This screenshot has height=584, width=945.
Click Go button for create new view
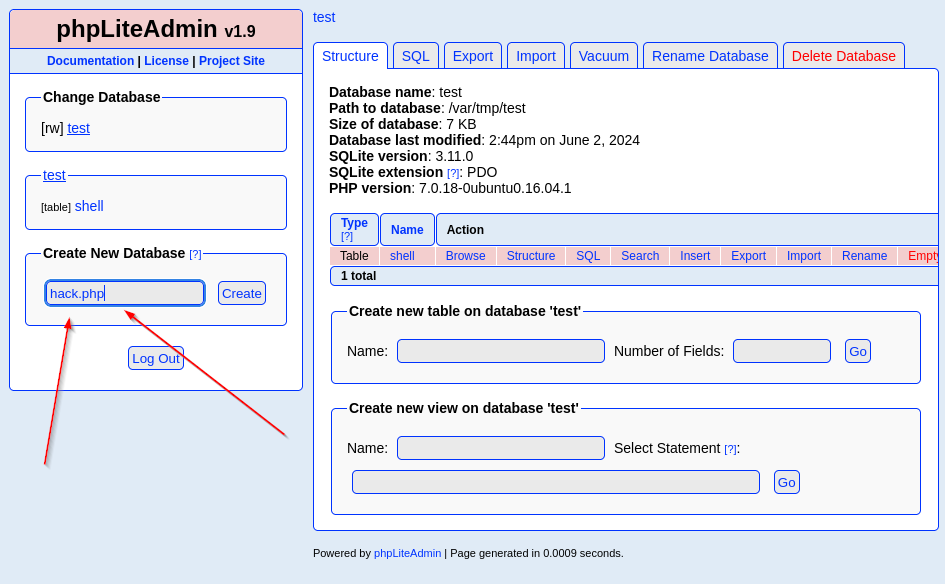tap(786, 482)
